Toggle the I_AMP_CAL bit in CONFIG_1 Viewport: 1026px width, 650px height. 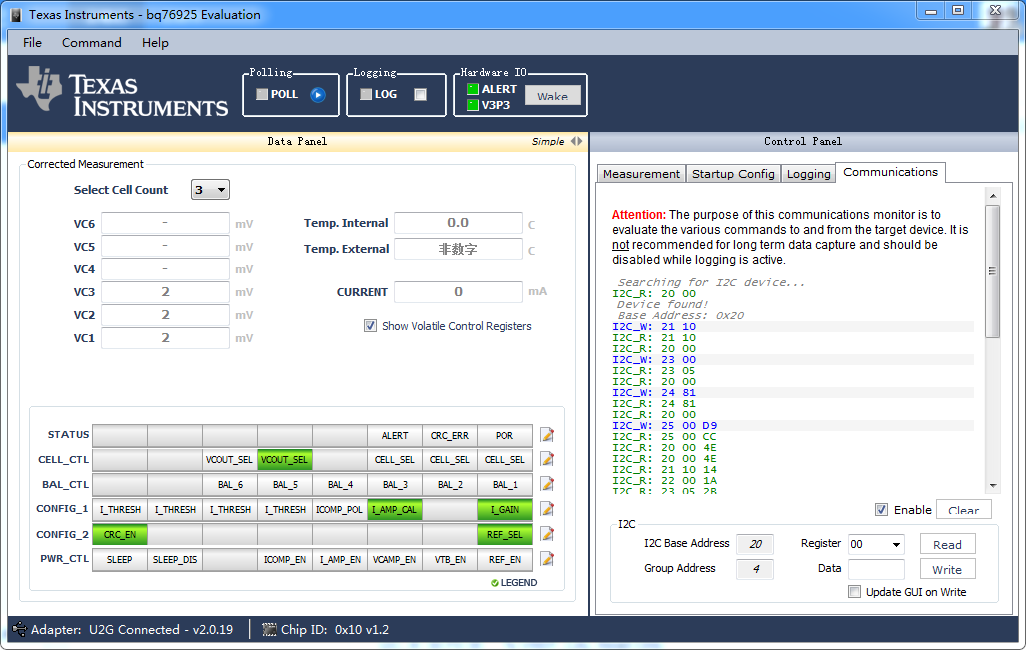tap(395, 509)
